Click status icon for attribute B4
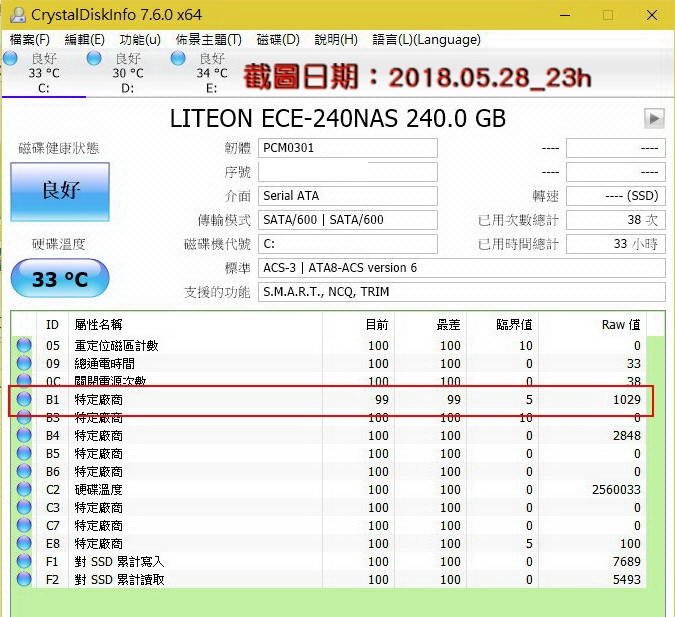This screenshot has width=675, height=617. [x=24, y=435]
